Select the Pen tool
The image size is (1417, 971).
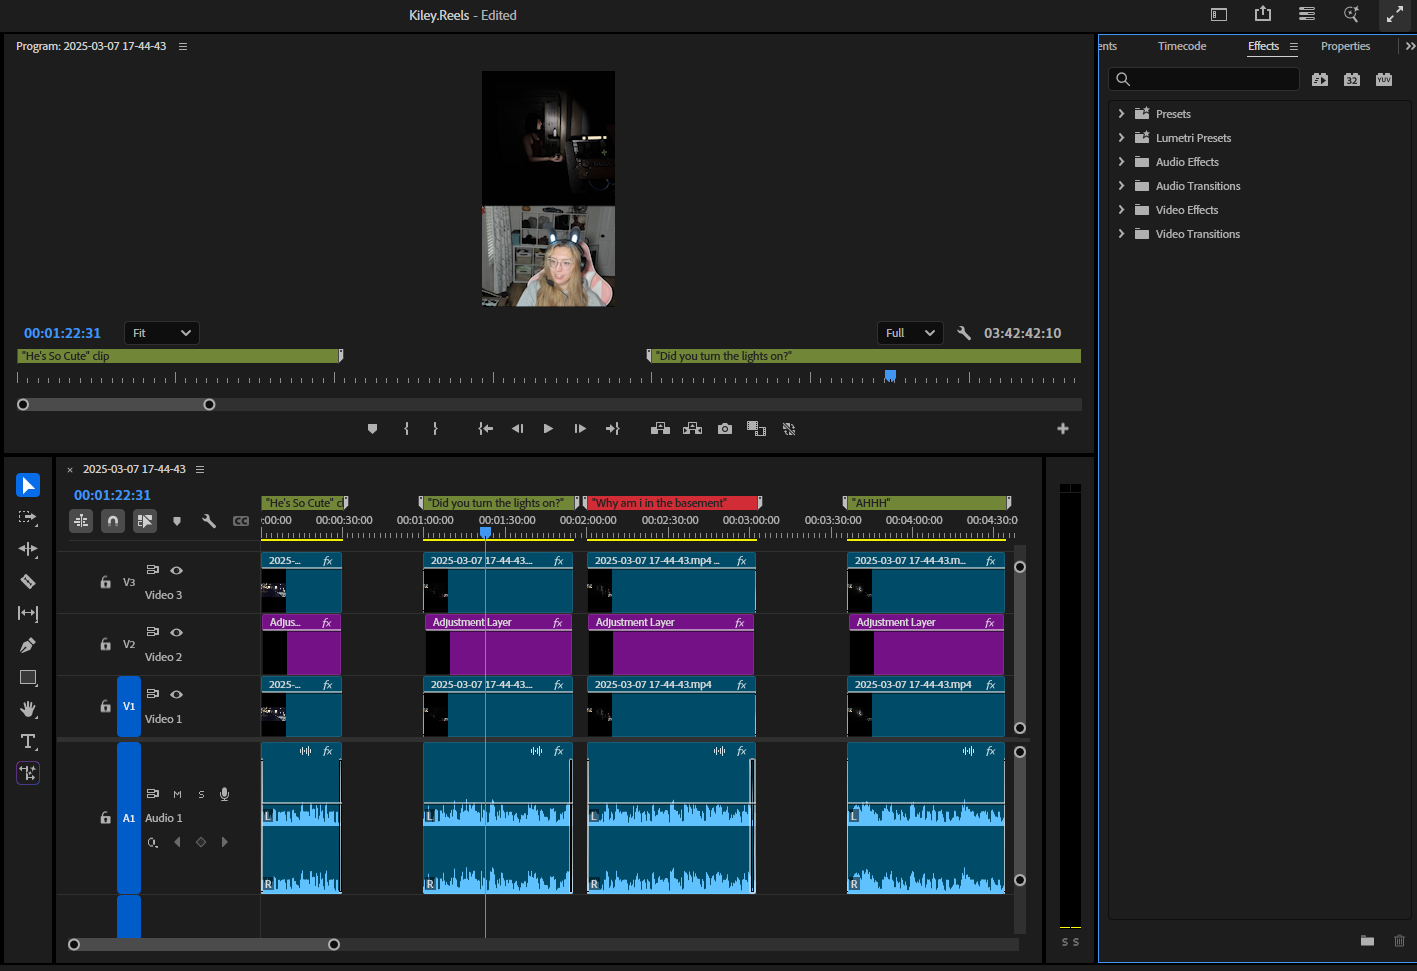pos(28,645)
